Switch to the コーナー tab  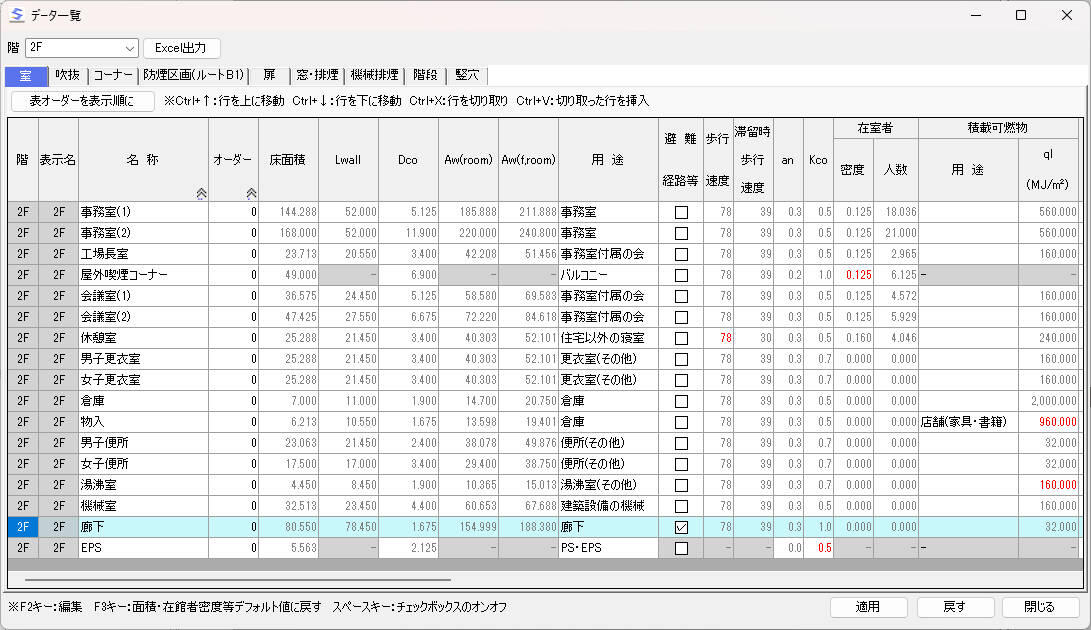coord(113,75)
